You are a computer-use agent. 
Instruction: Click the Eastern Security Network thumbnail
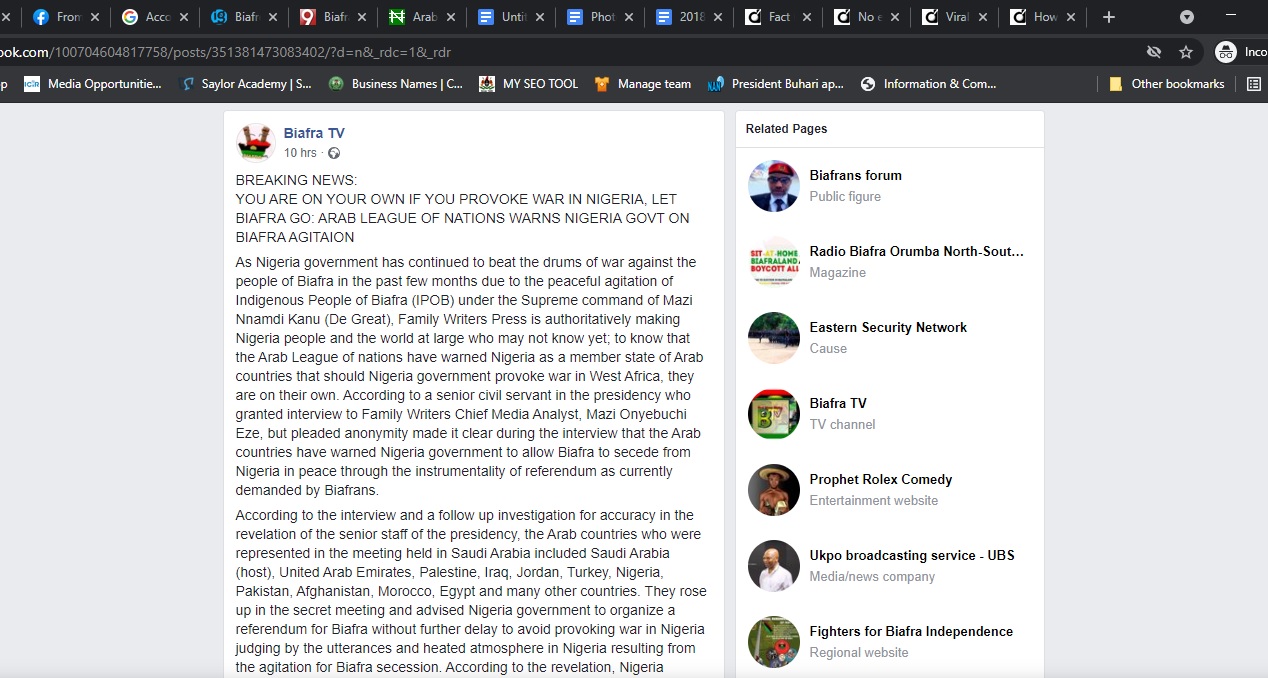click(774, 338)
